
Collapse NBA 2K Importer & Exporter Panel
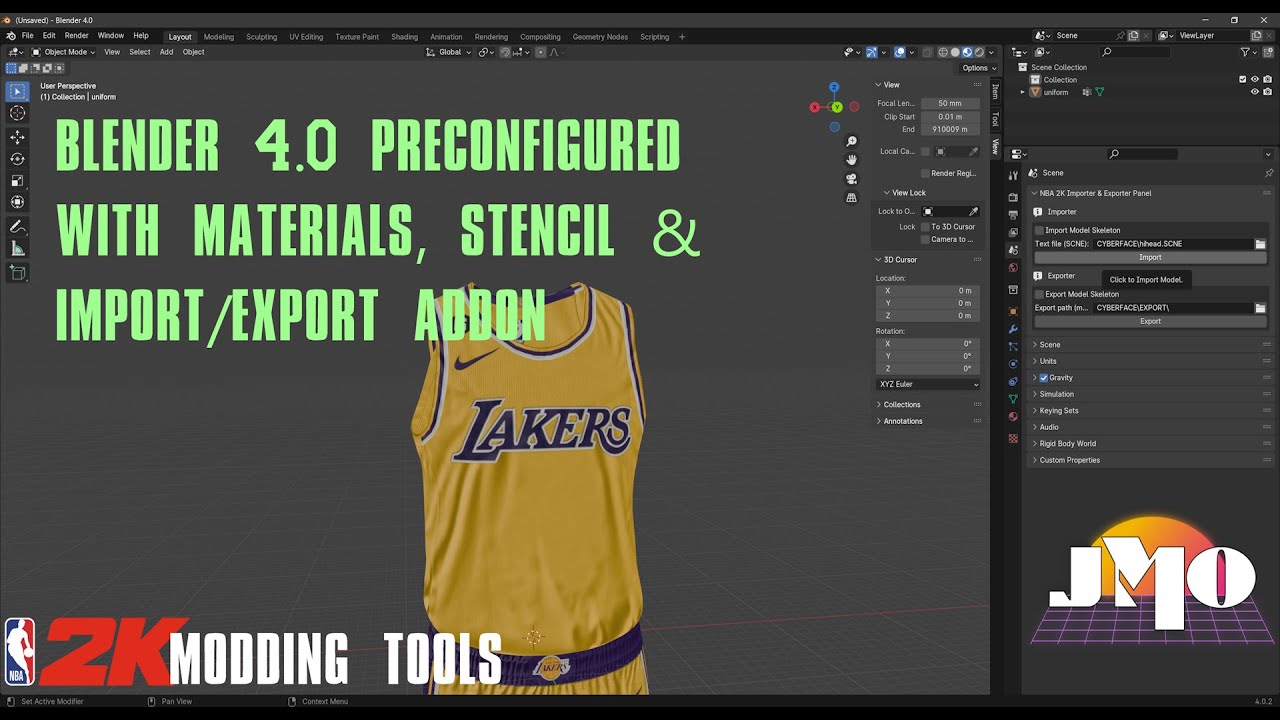tap(1150, 193)
